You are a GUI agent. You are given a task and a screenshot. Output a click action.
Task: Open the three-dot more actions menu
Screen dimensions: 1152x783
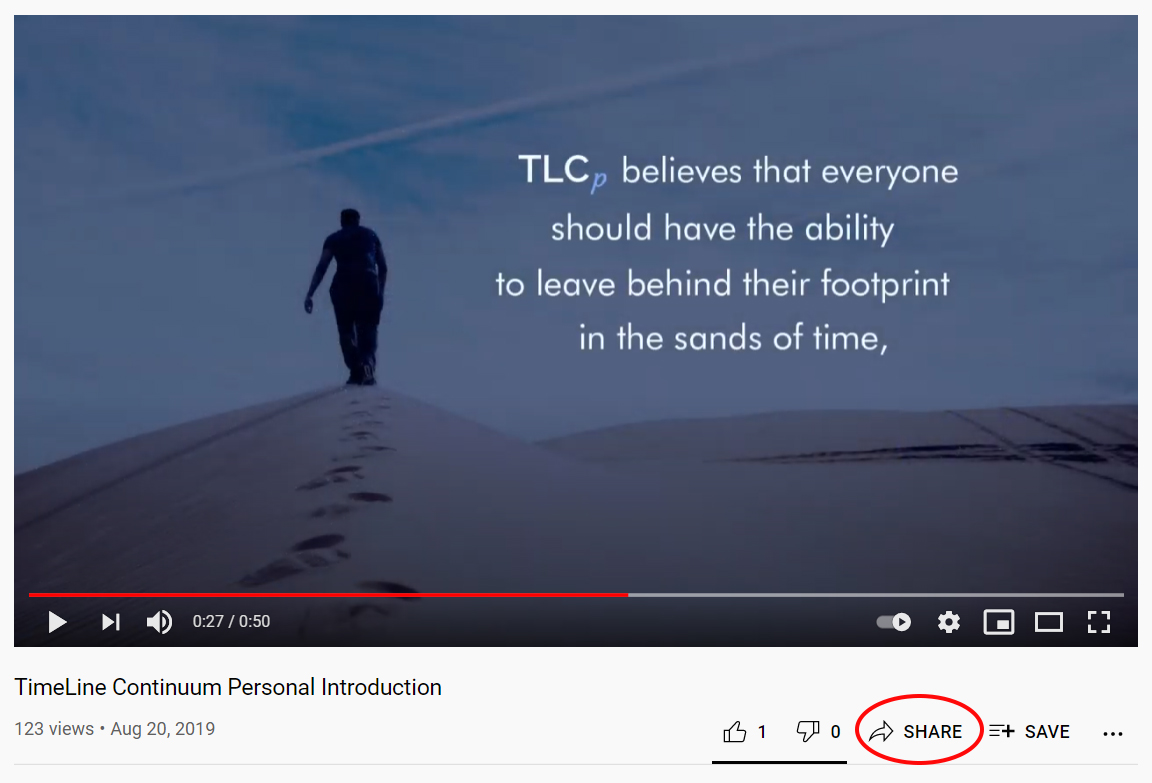(x=1113, y=733)
